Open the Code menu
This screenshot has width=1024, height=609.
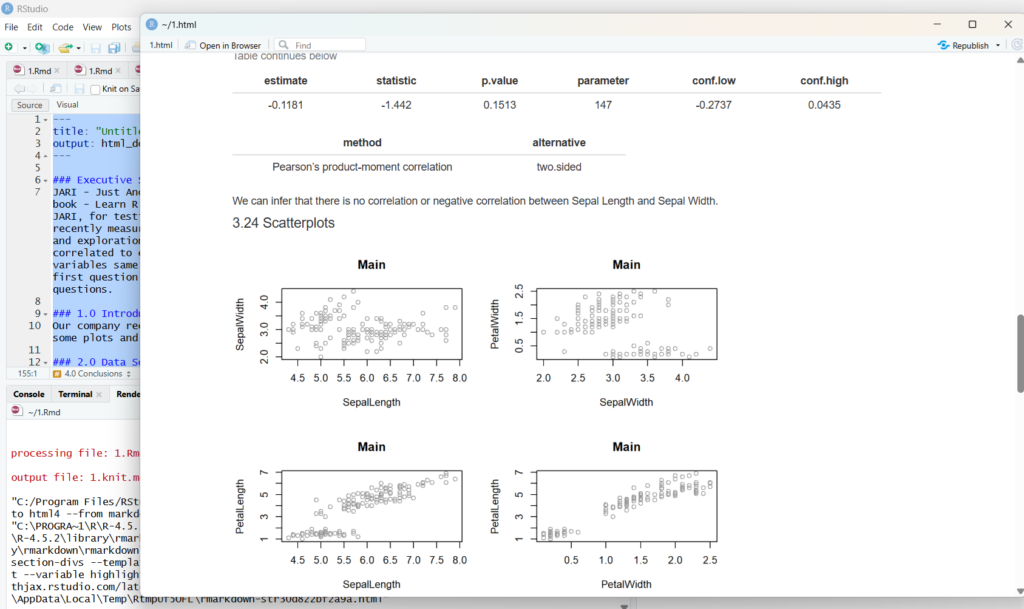[62, 27]
